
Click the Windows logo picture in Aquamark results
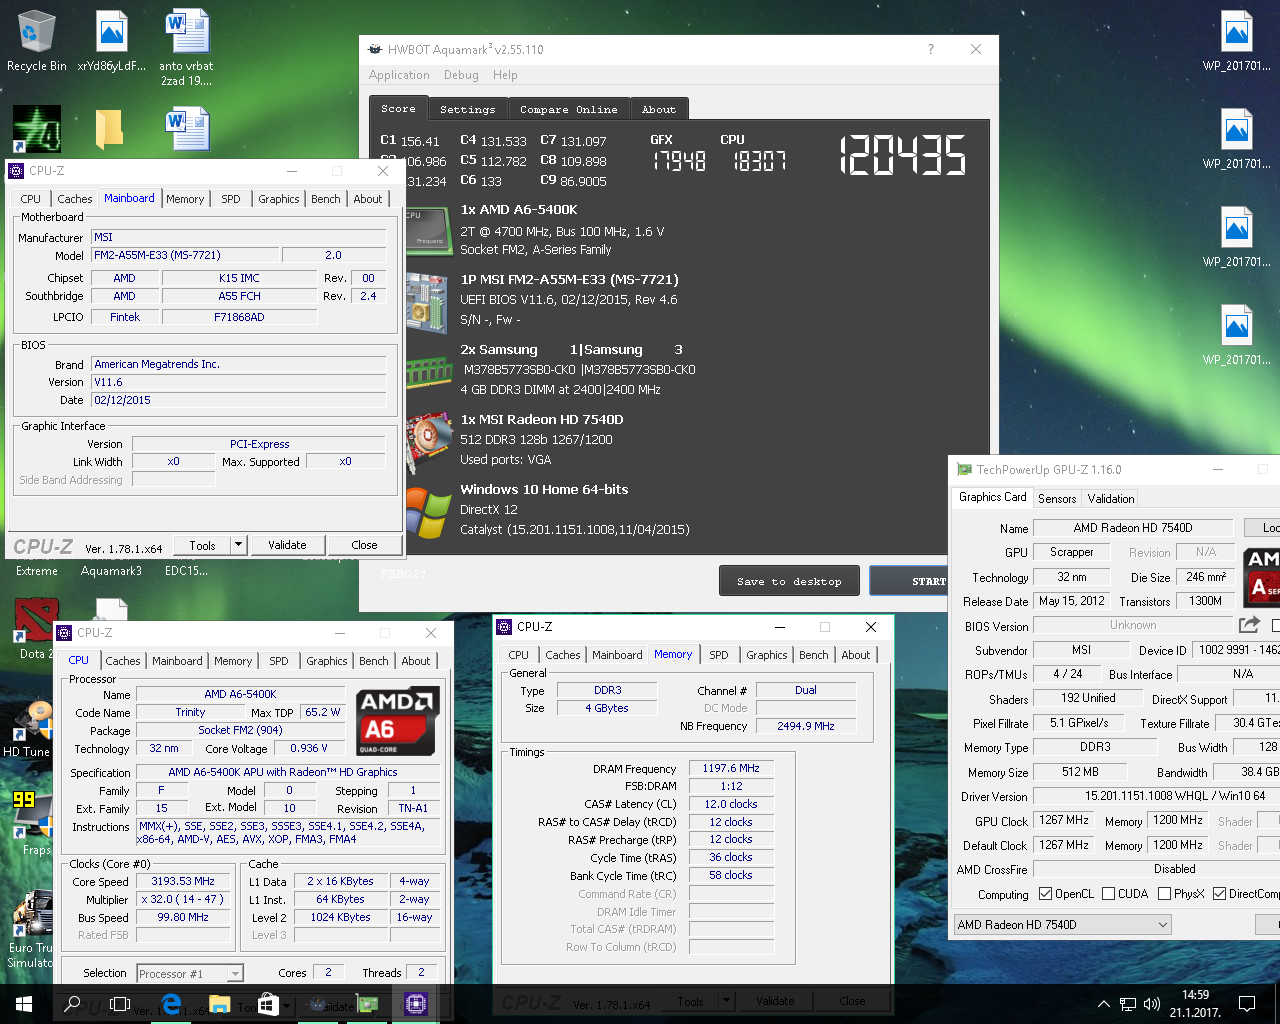(x=430, y=513)
